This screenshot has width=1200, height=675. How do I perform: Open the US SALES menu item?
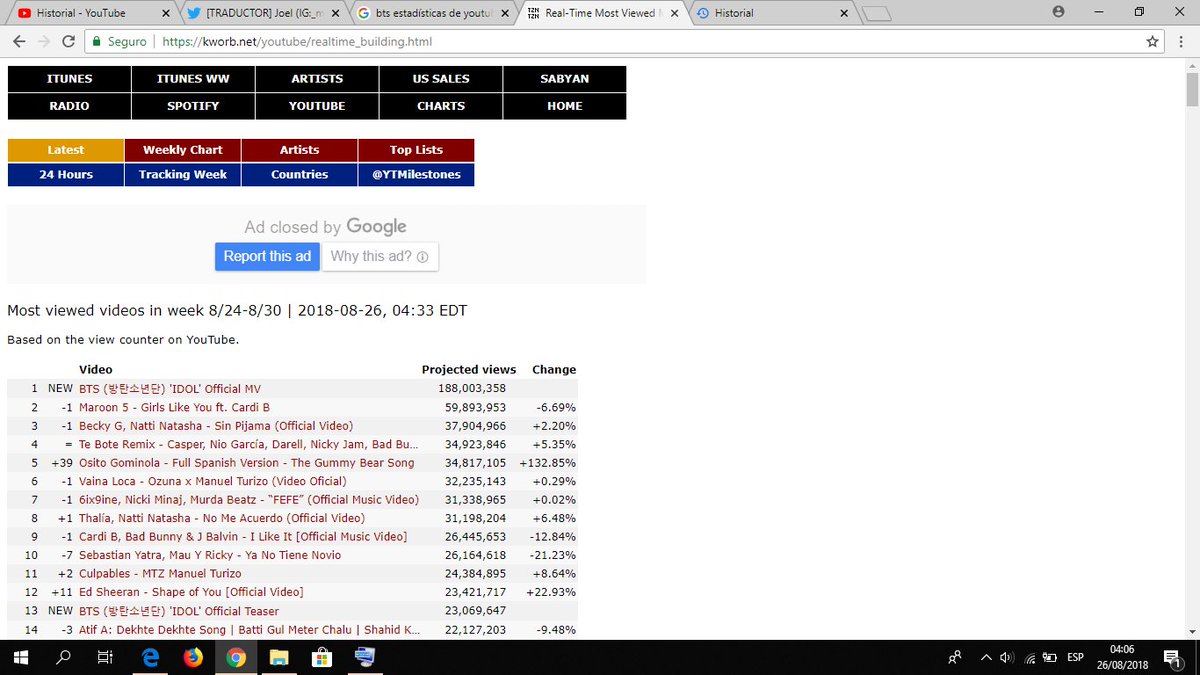[441, 79]
